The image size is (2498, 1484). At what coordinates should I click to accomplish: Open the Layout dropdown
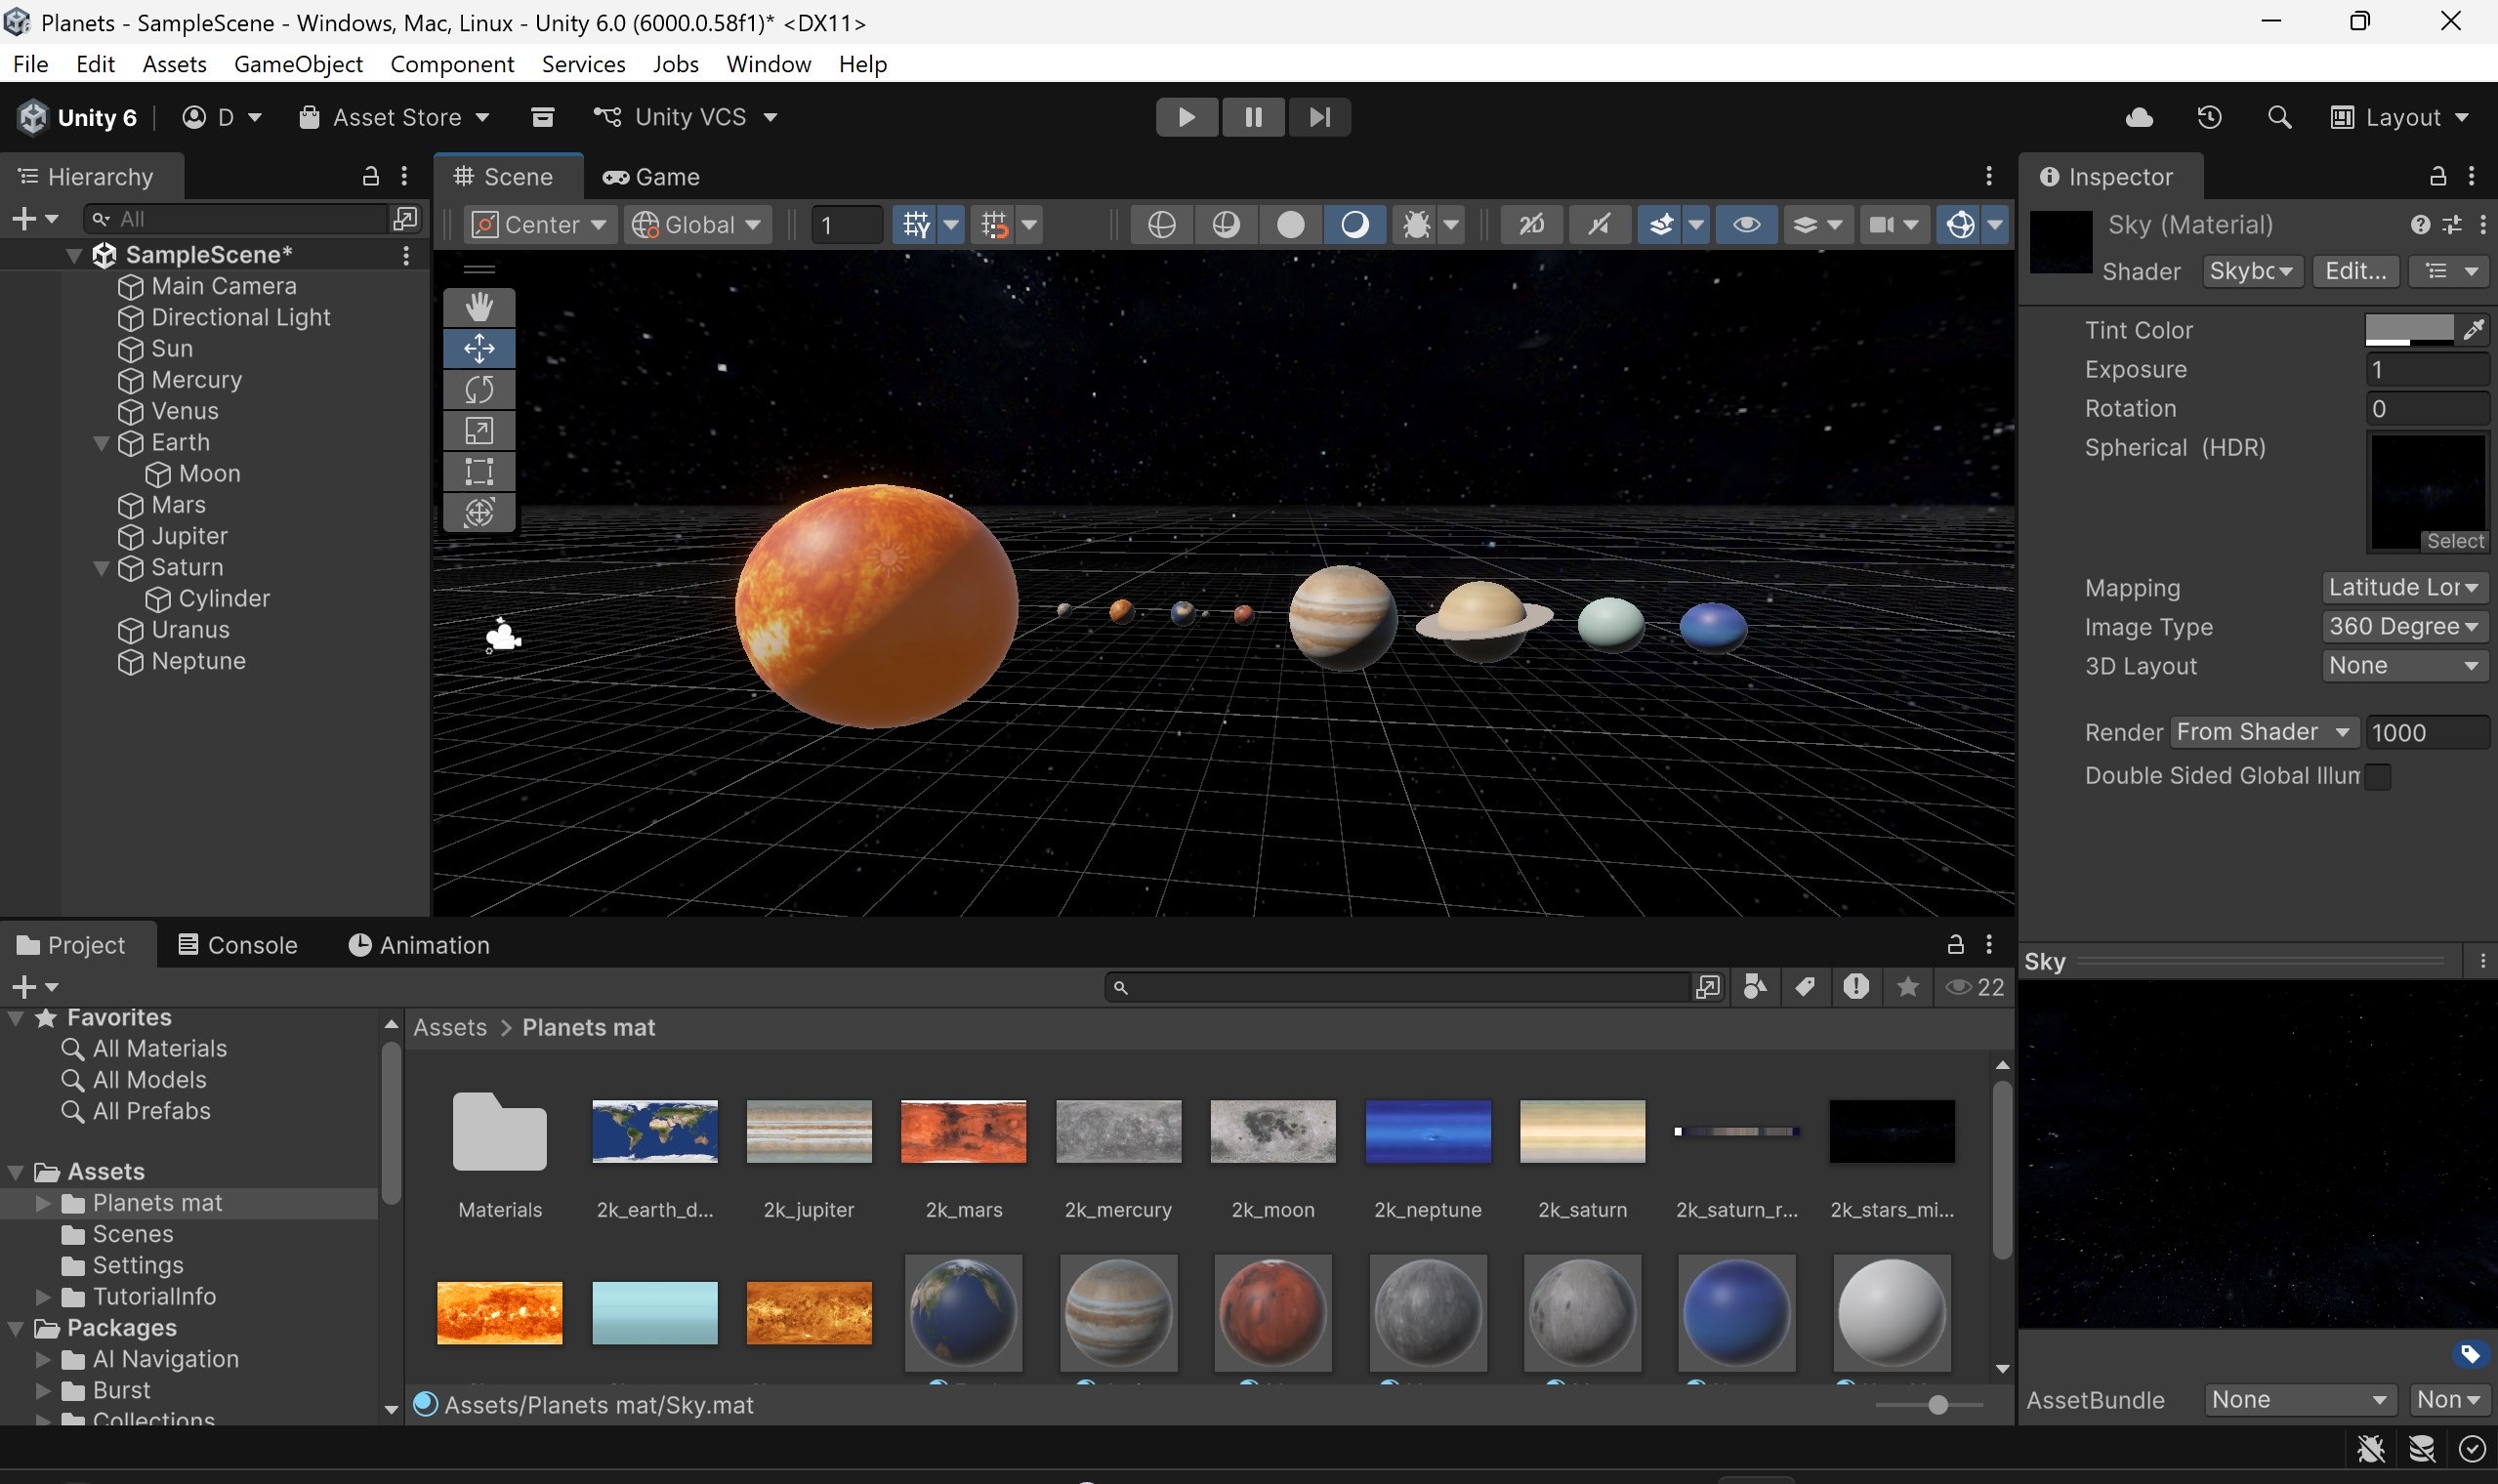pos(2402,117)
